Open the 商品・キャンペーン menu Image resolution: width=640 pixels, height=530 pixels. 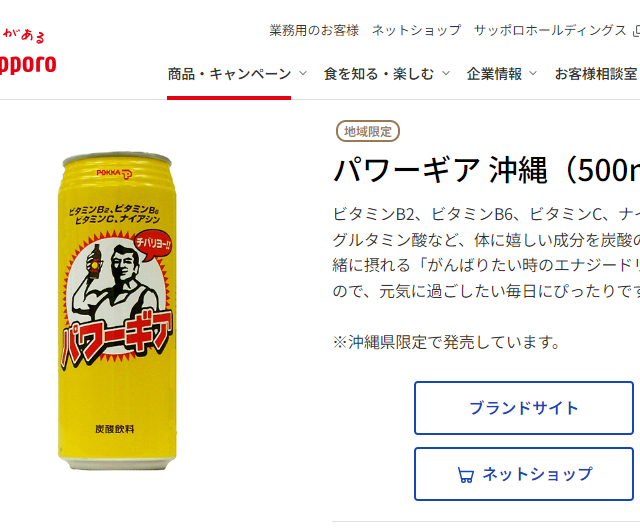pyautogui.click(x=229, y=74)
